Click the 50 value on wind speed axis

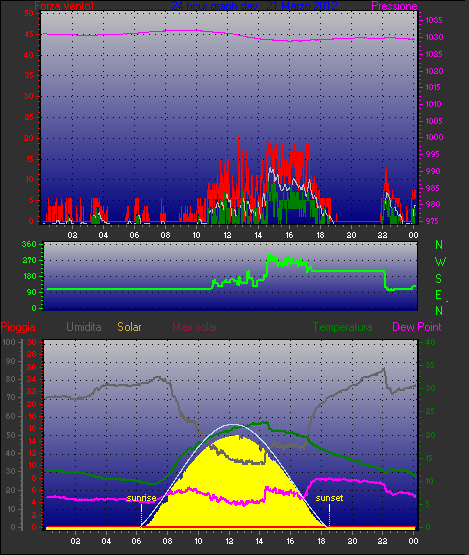(x=29, y=13)
